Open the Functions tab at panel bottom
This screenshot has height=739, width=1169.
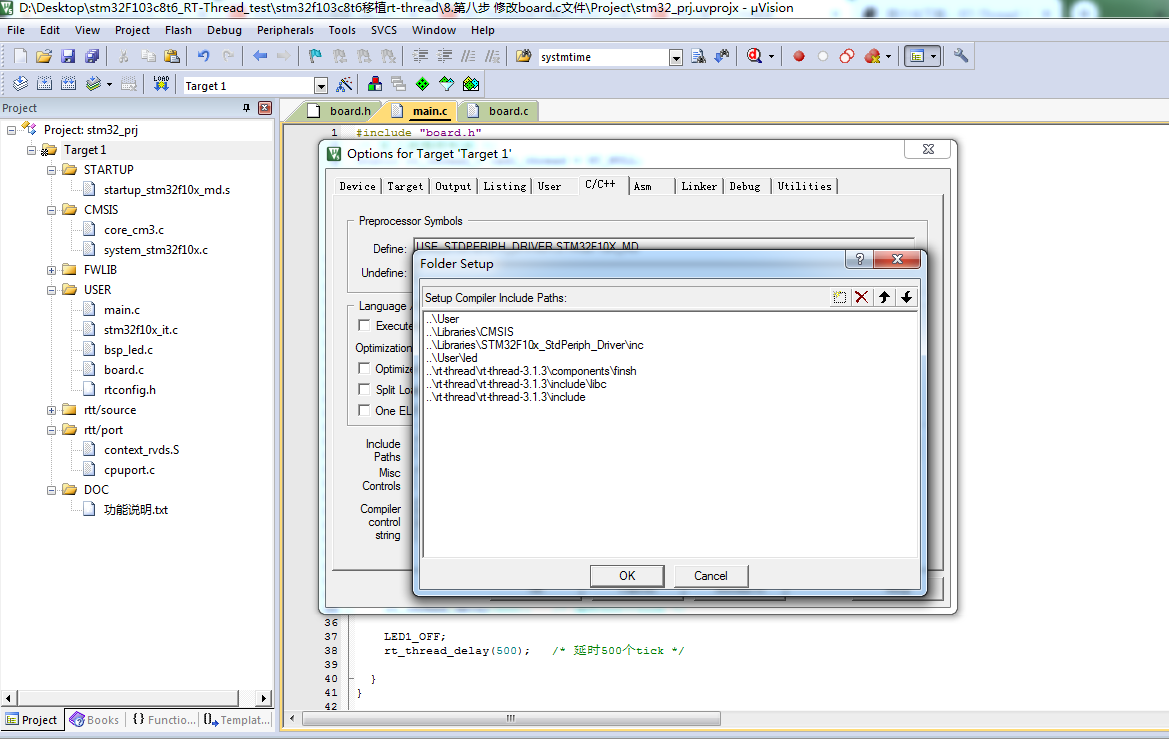164,720
